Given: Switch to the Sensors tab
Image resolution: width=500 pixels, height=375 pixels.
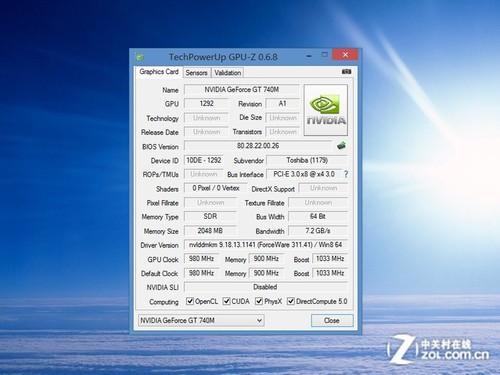Looking at the screenshot, I should [x=196, y=73].
